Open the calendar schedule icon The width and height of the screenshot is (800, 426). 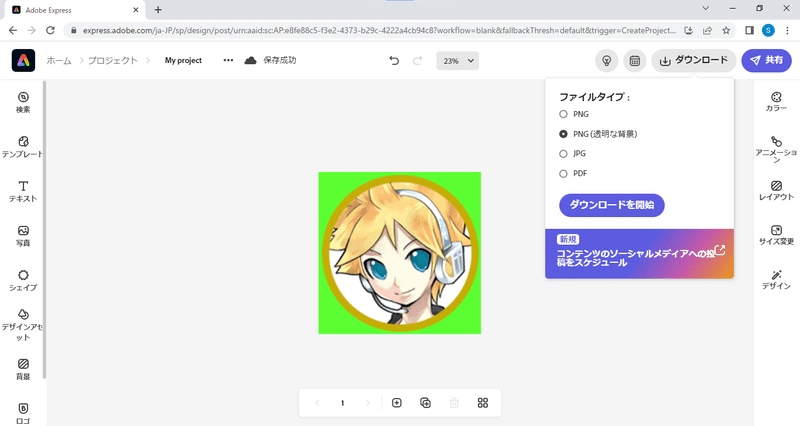635,61
